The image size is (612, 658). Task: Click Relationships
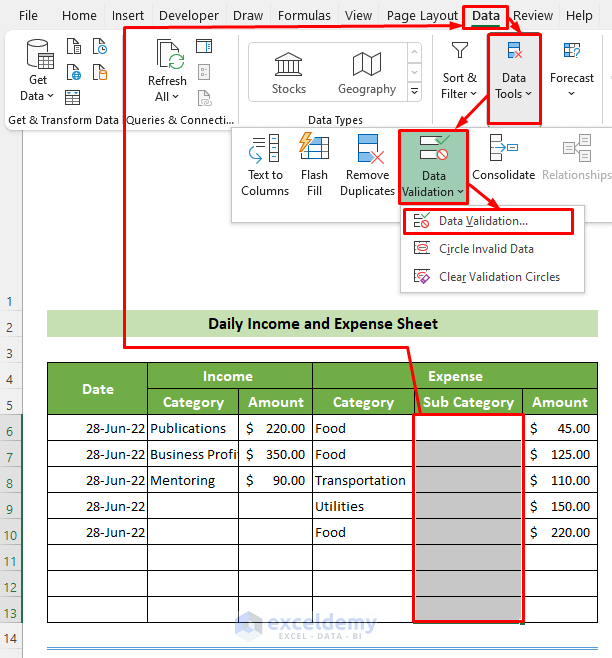[577, 158]
